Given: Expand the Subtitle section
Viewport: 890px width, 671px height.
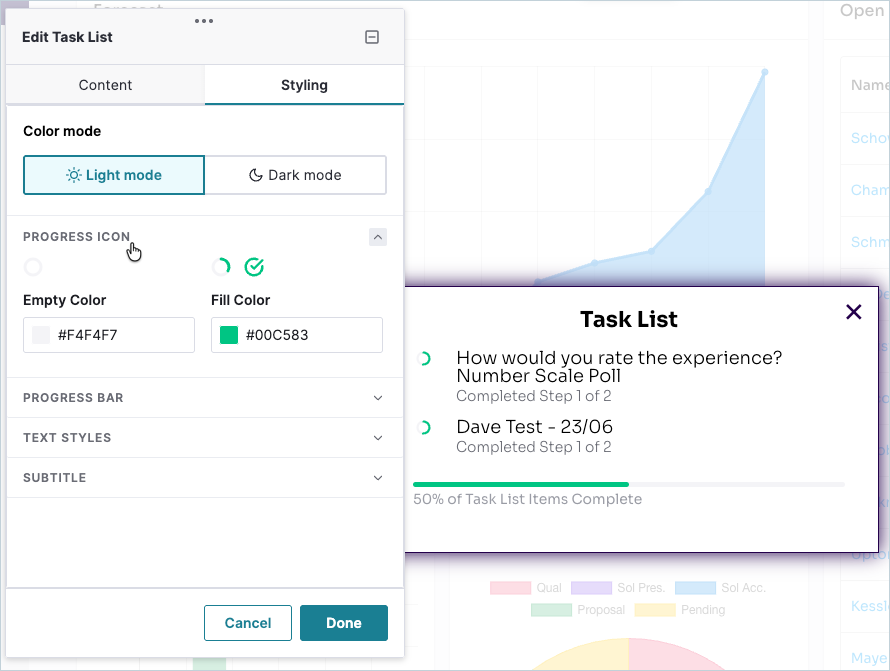Looking at the screenshot, I should click(204, 478).
